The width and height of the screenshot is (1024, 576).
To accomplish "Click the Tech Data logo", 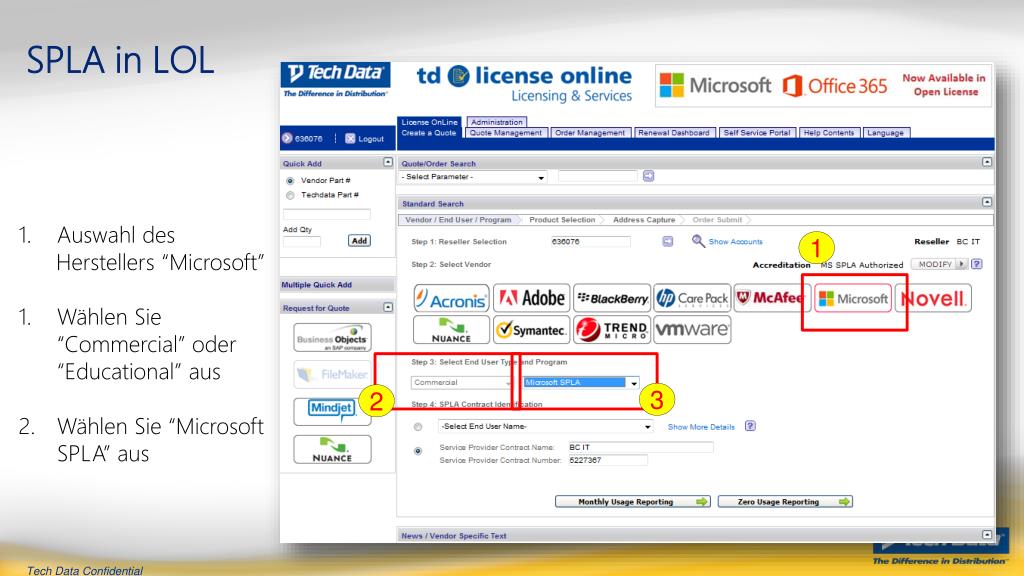I will (336, 80).
